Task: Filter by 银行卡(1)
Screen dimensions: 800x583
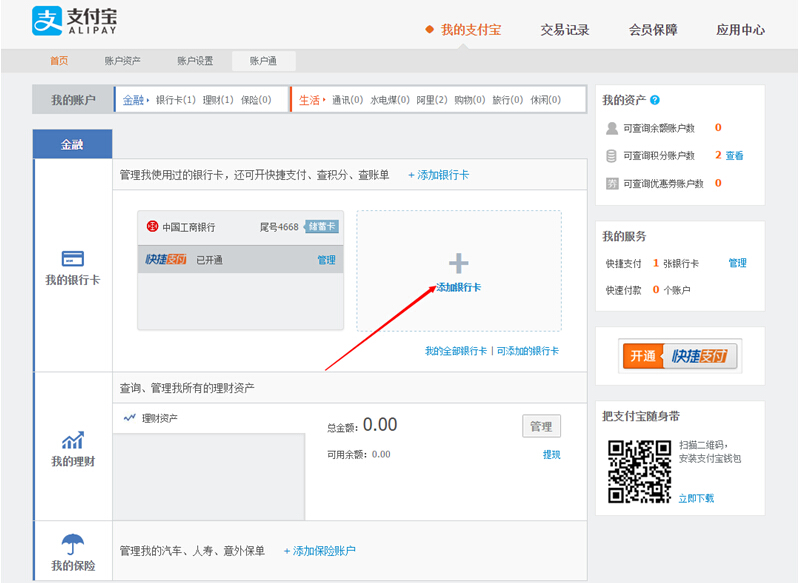Action: (x=176, y=100)
